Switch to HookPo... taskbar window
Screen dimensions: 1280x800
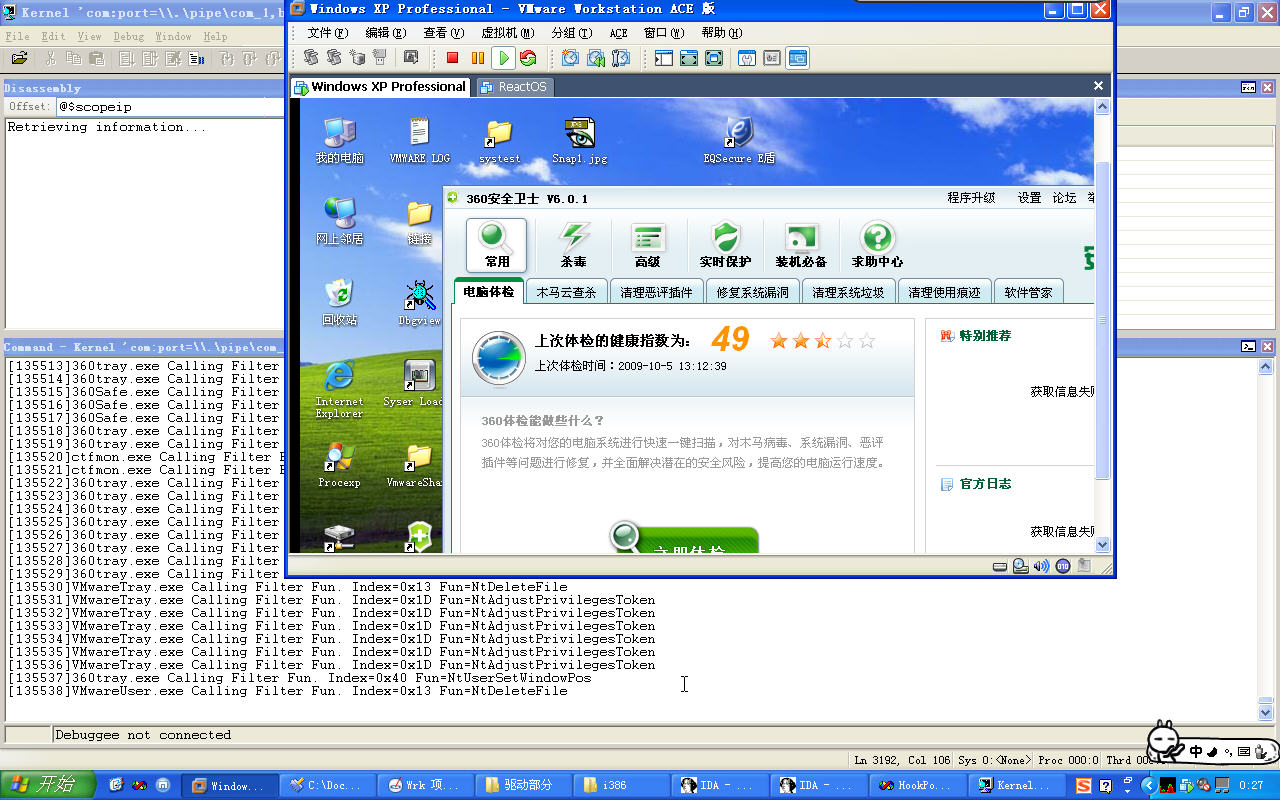[916, 785]
